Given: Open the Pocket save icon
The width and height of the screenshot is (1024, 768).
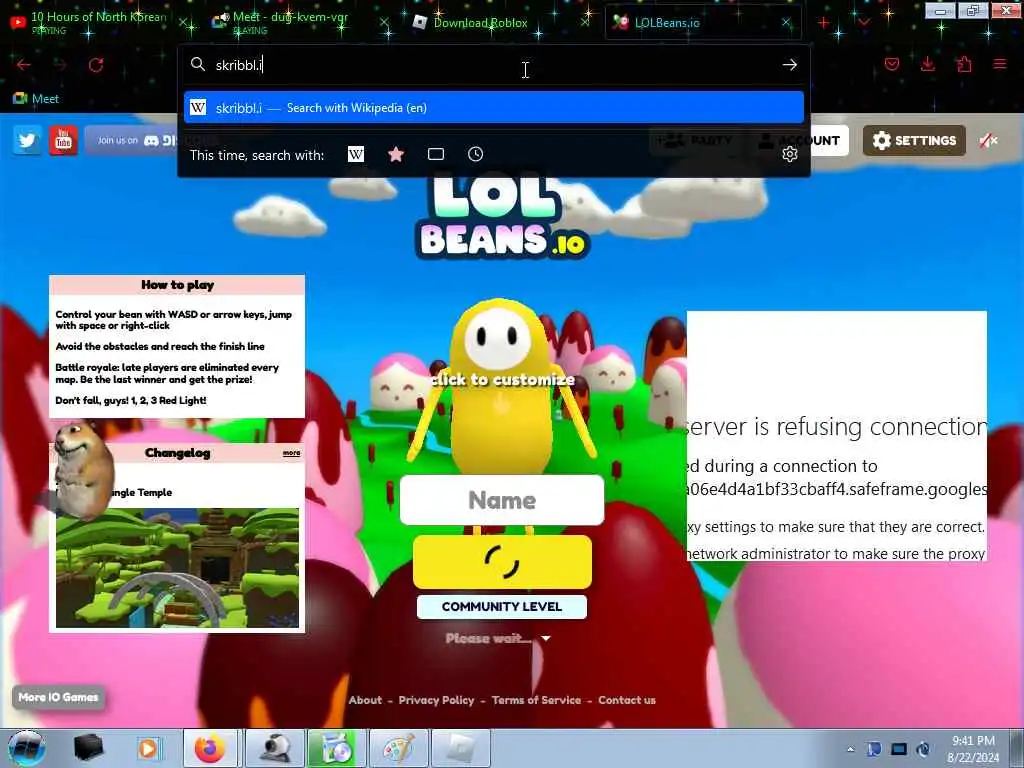Looking at the screenshot, I should [x=891, y=64].
